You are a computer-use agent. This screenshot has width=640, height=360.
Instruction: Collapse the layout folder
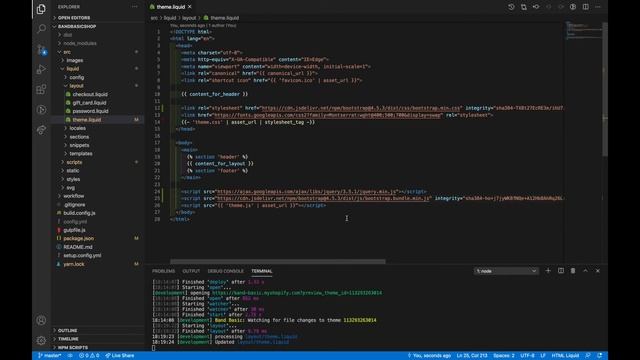tap(98, 86)
